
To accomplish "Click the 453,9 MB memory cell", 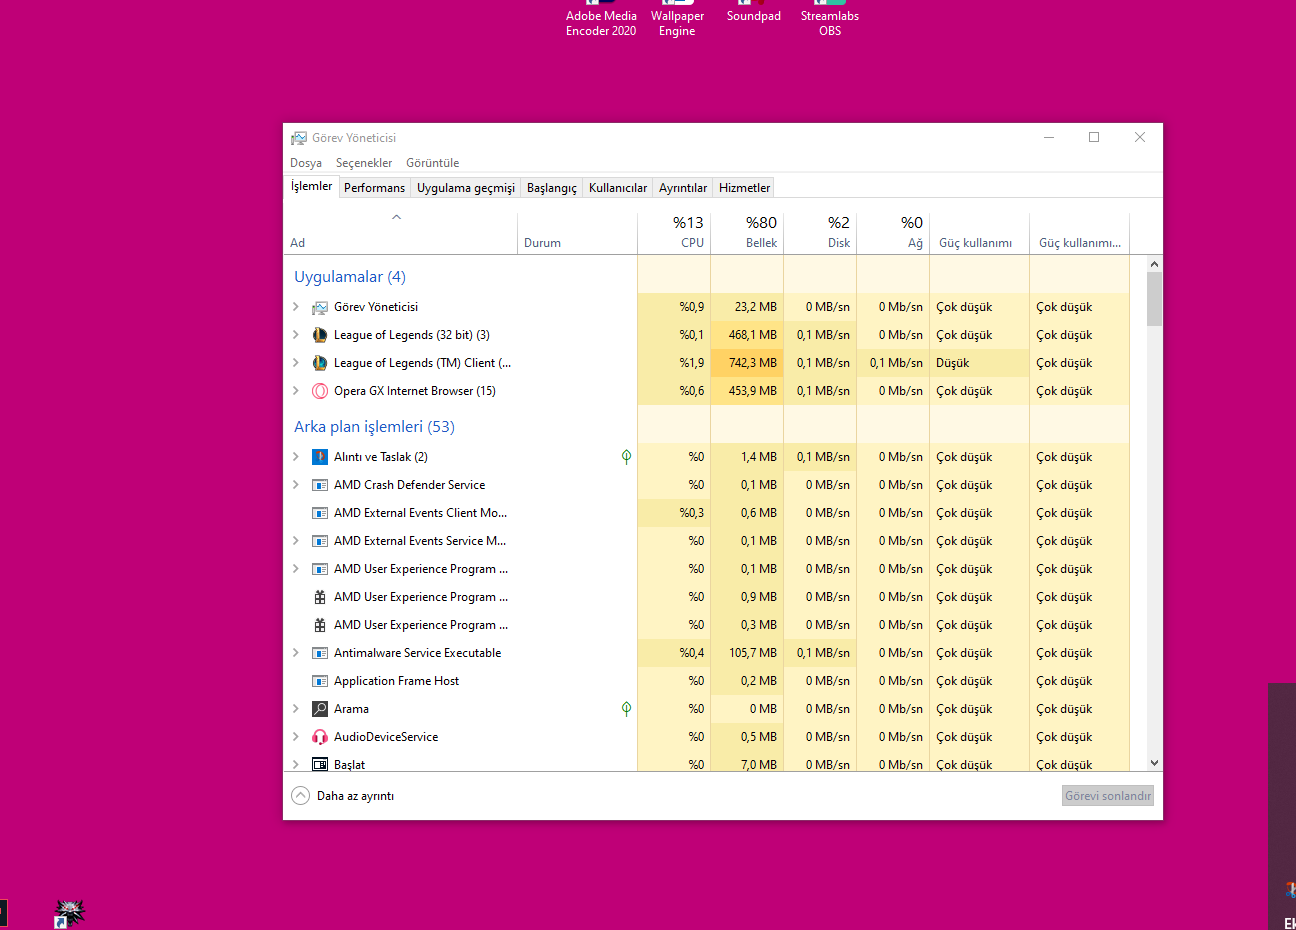I will pos(747,391).
